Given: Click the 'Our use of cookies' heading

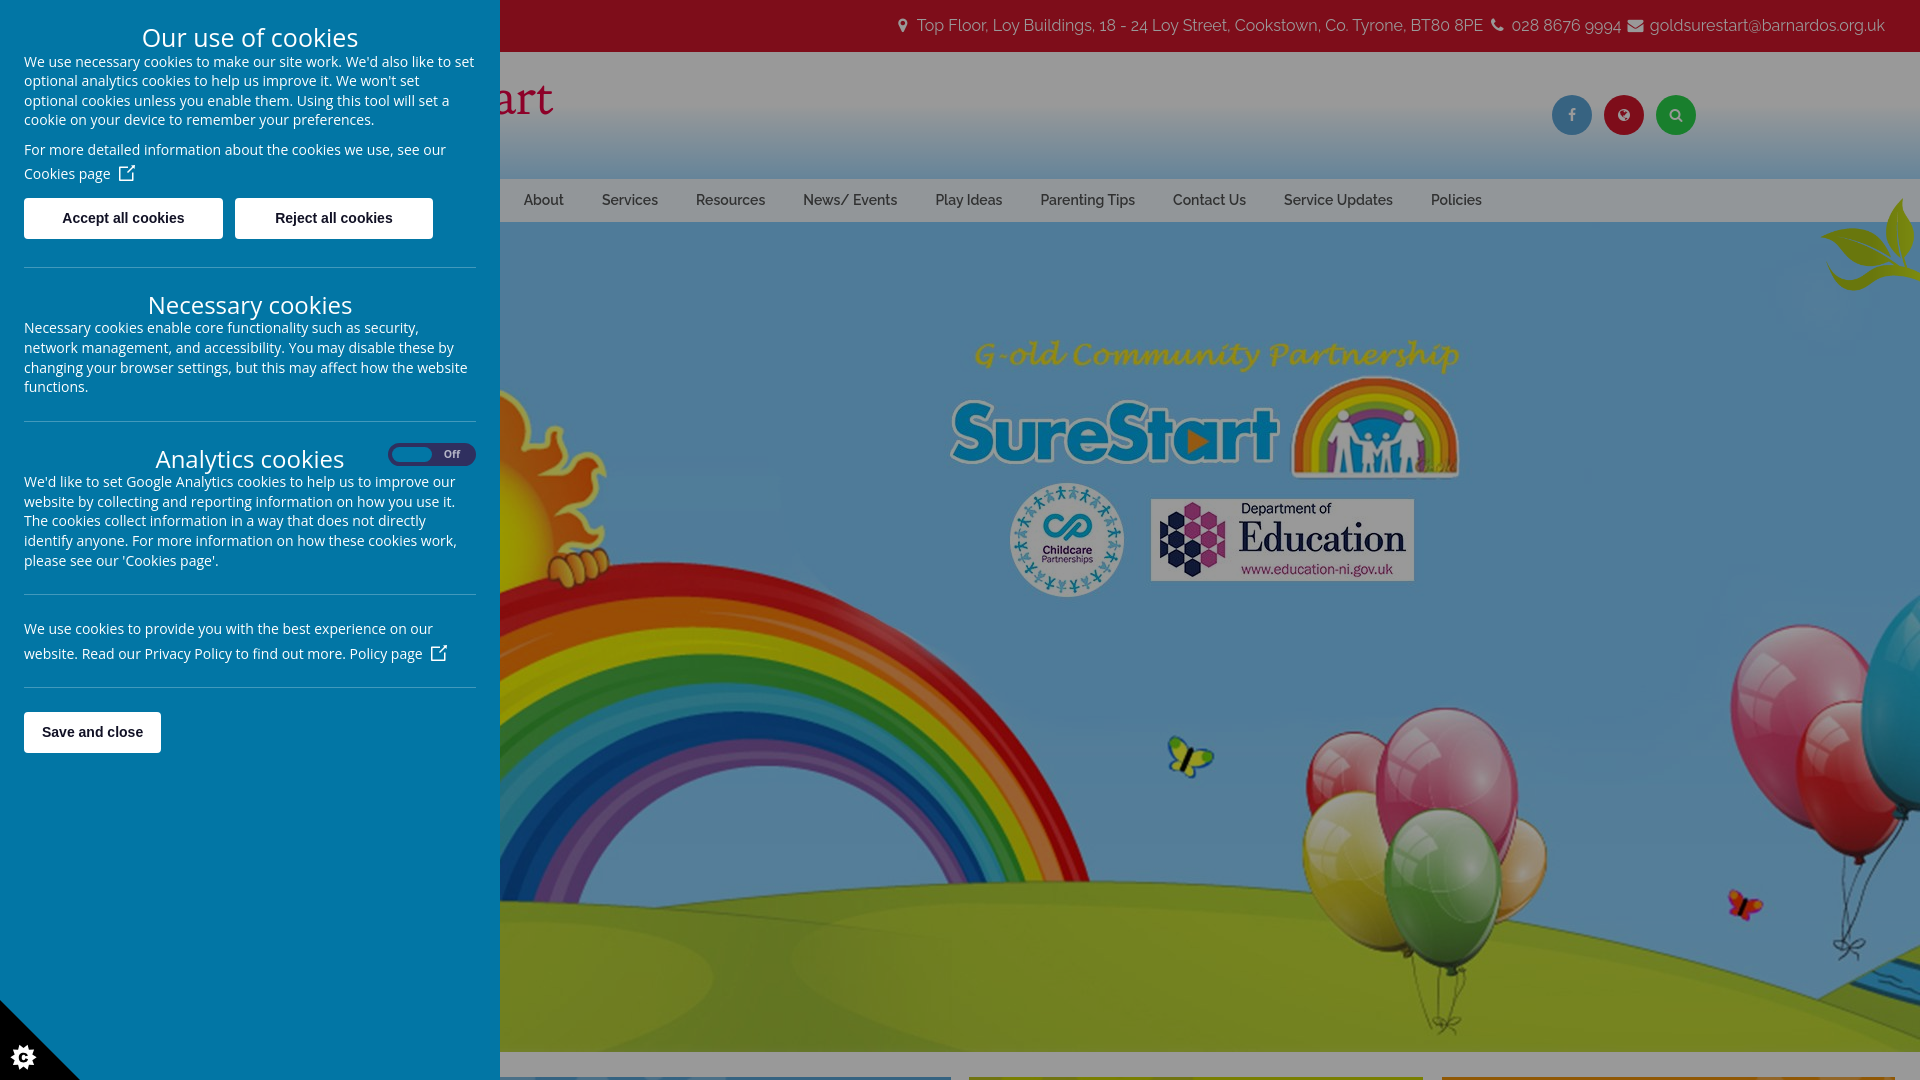Looking at the screenshot, I should (x=250, y=37).
